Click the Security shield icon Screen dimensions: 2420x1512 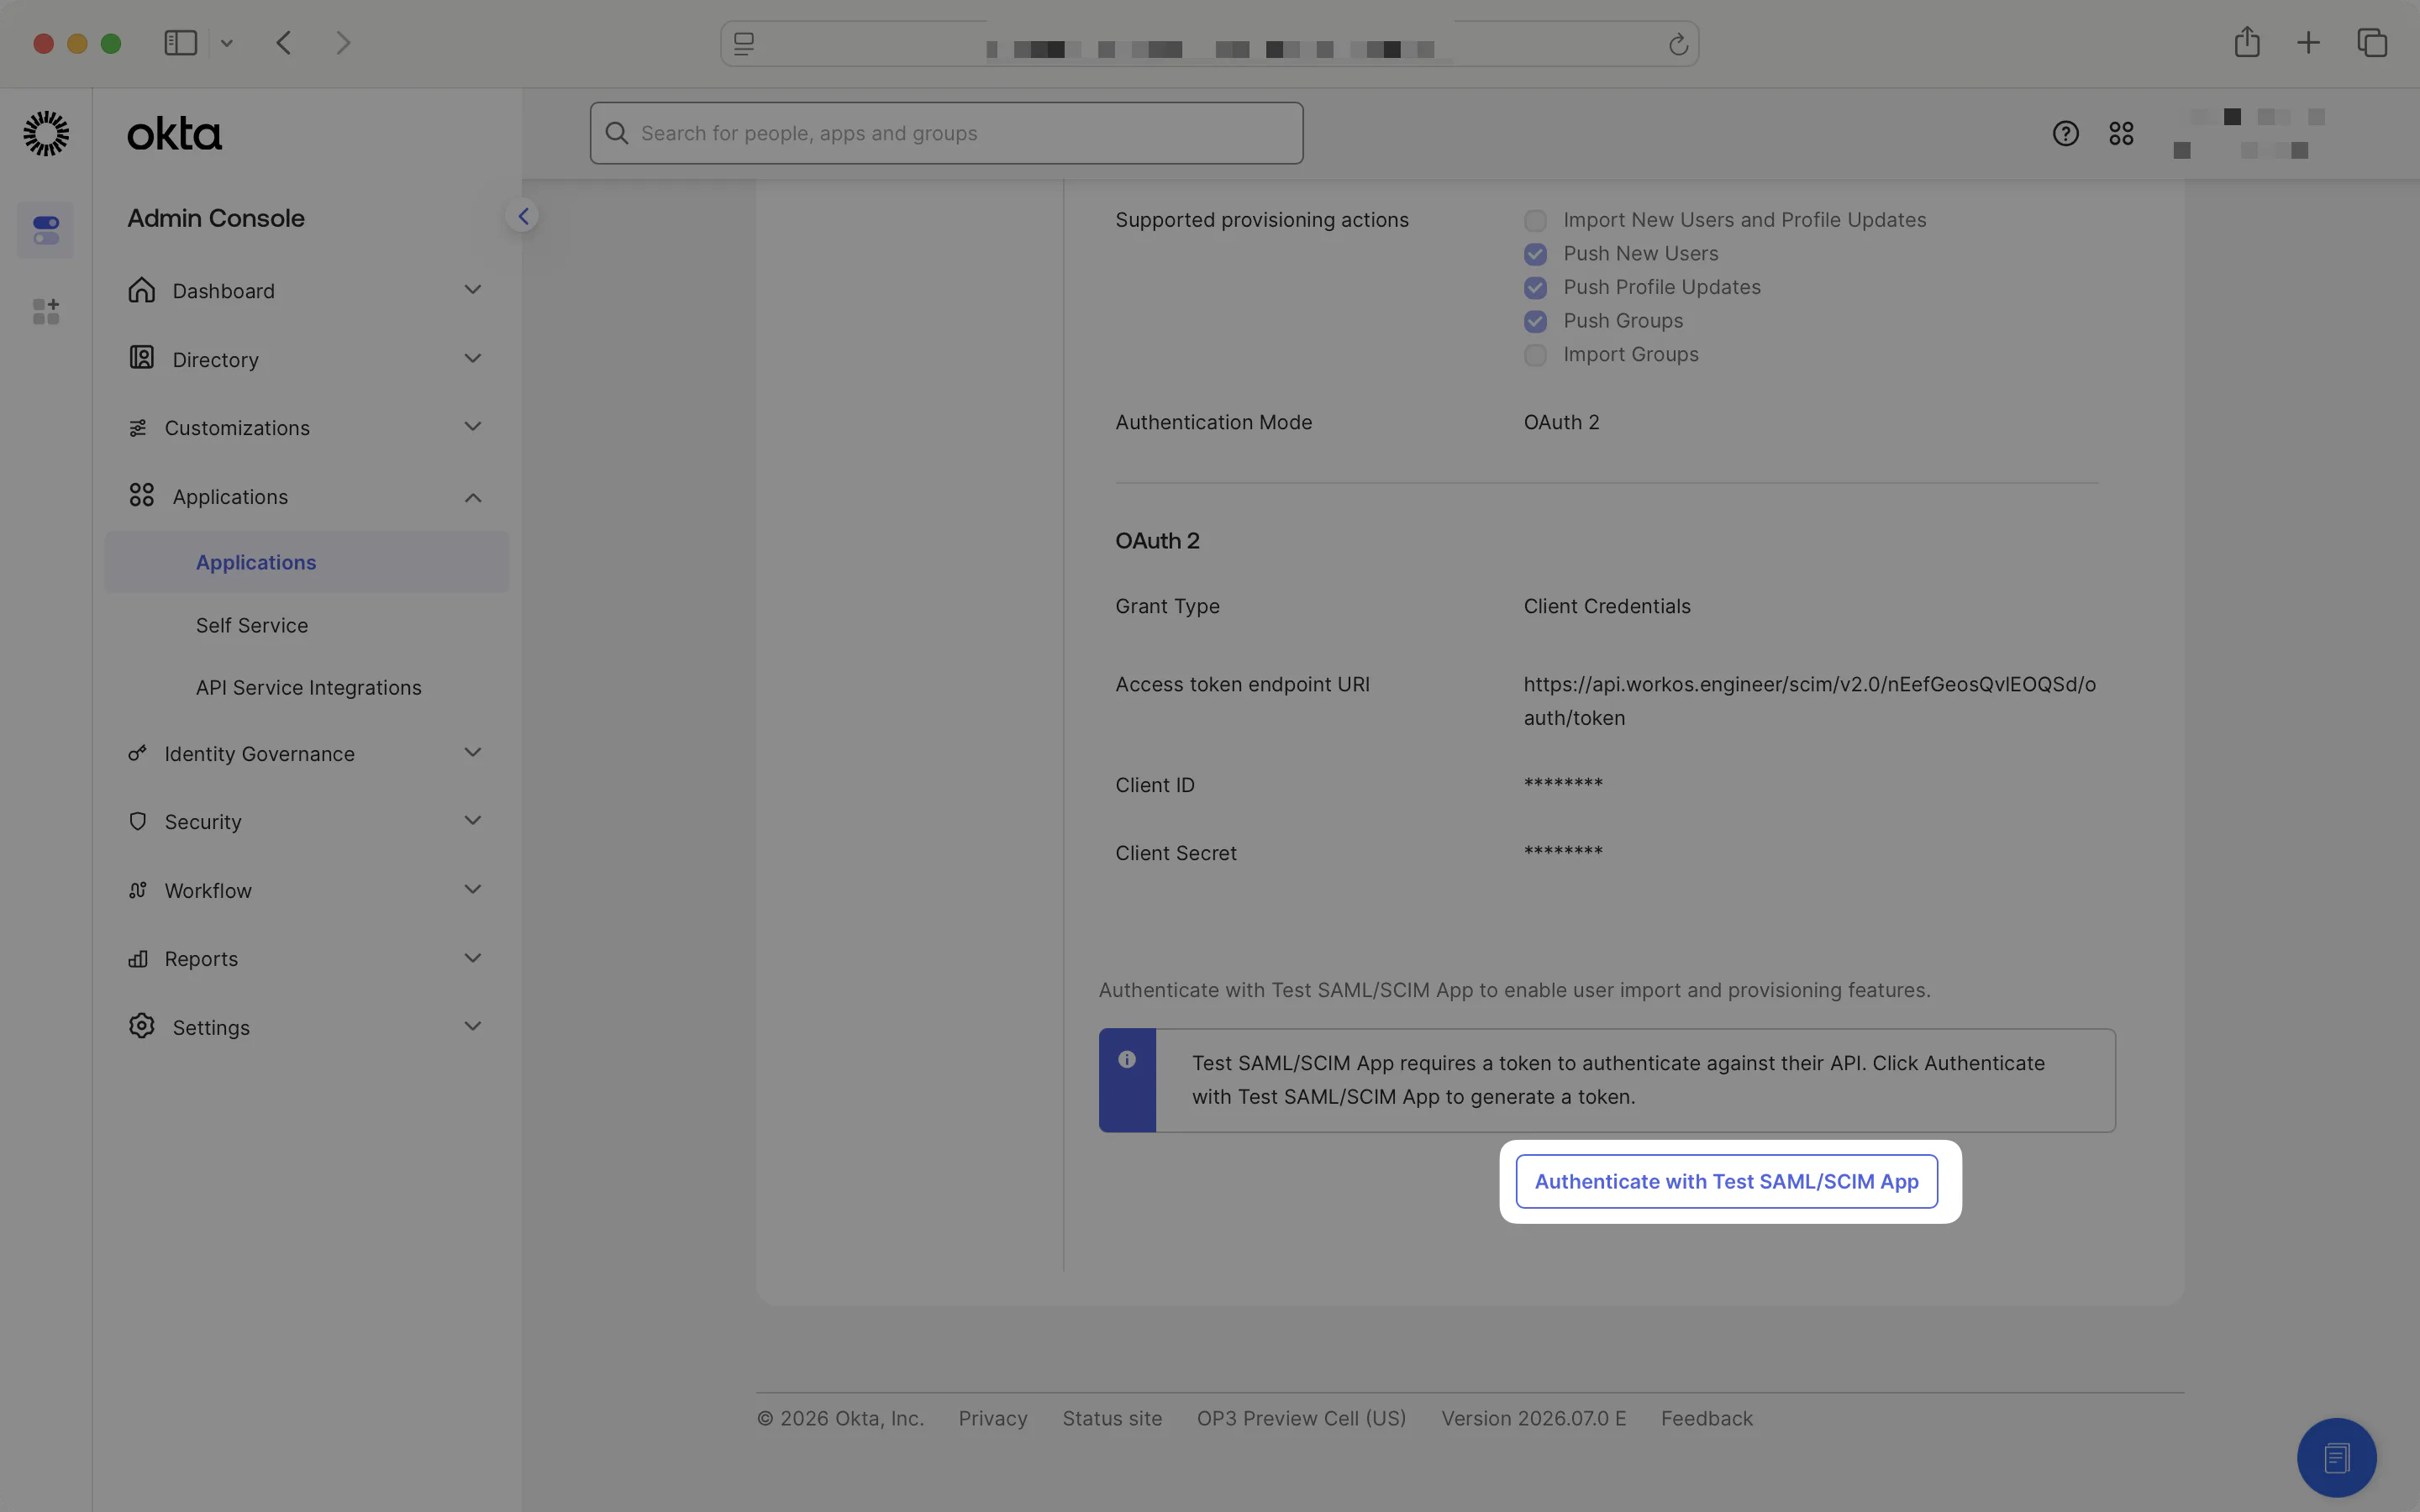pyautogui.click(x=138, y=821)
